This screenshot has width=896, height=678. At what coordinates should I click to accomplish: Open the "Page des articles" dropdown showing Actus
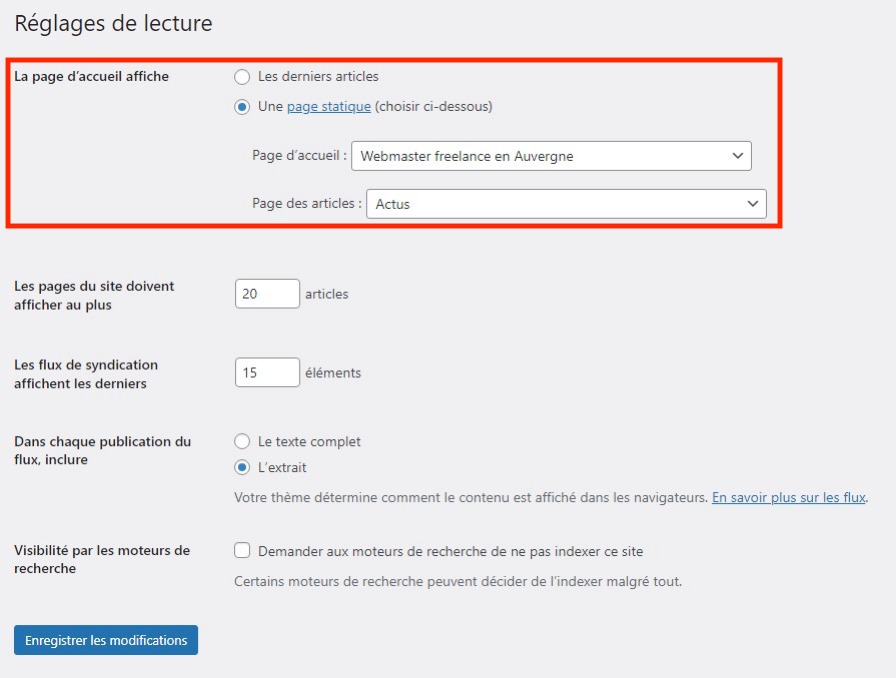click(566, 204)
